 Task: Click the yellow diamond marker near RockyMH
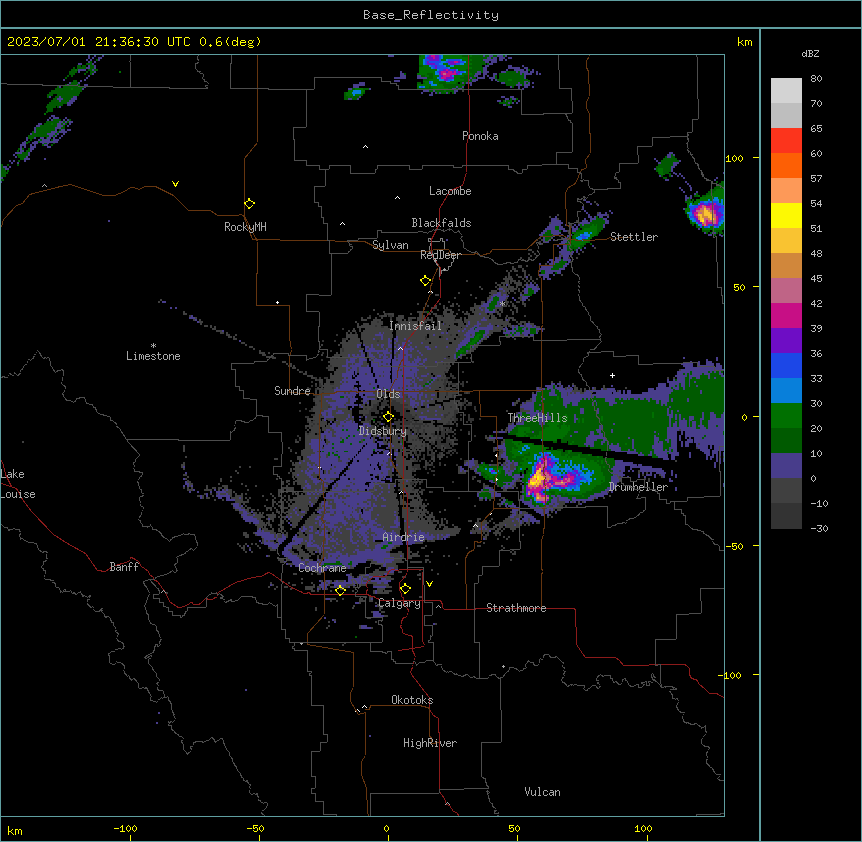tap(250, 204)
